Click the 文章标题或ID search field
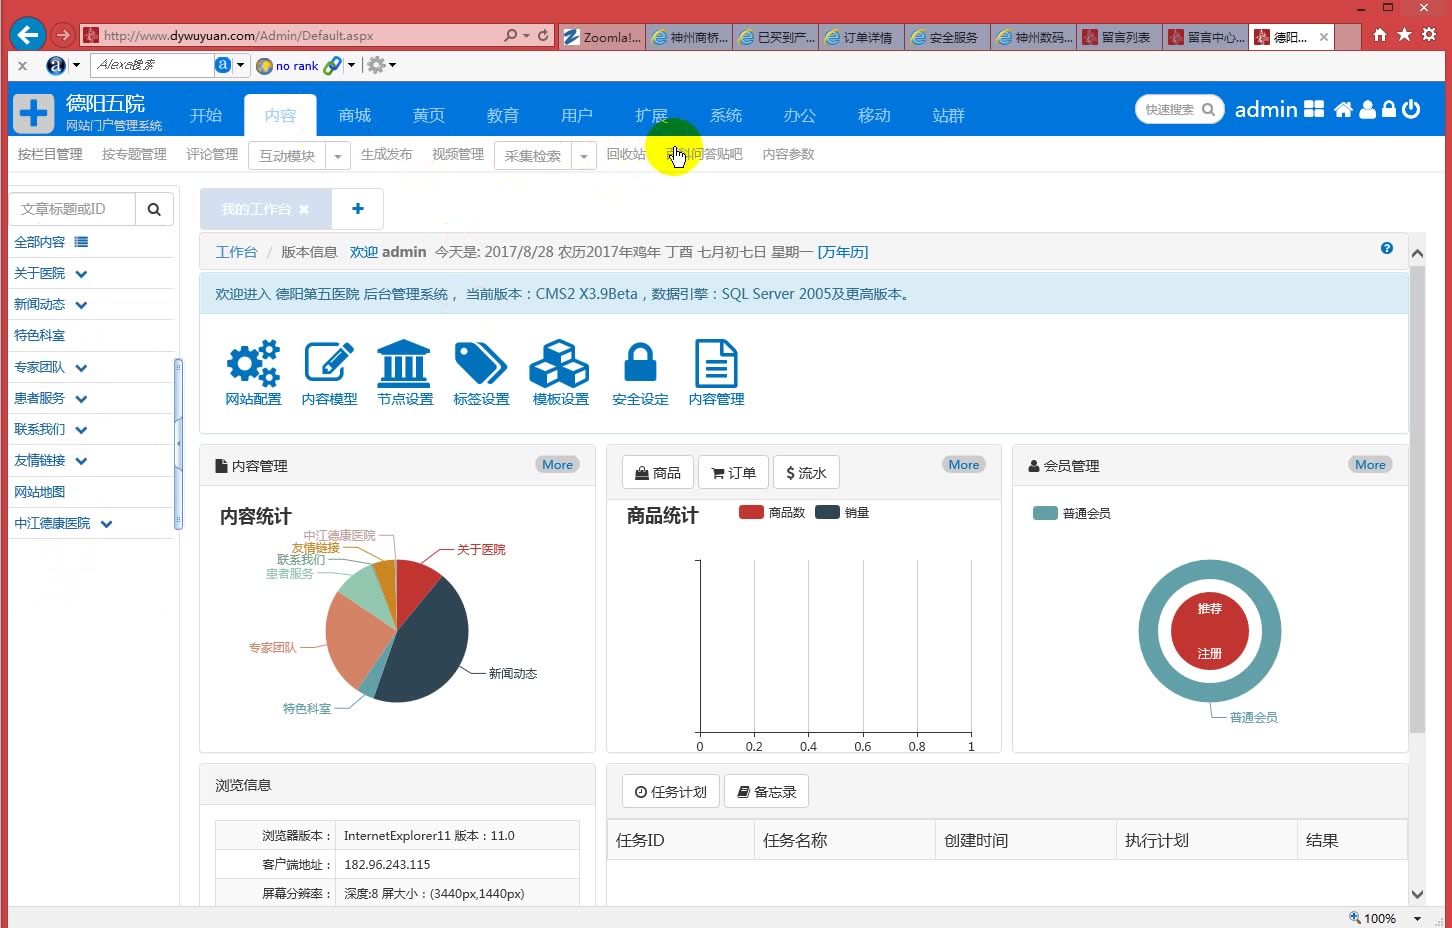The height and width of the screenshot is (928, 1452). pos(70,209)
